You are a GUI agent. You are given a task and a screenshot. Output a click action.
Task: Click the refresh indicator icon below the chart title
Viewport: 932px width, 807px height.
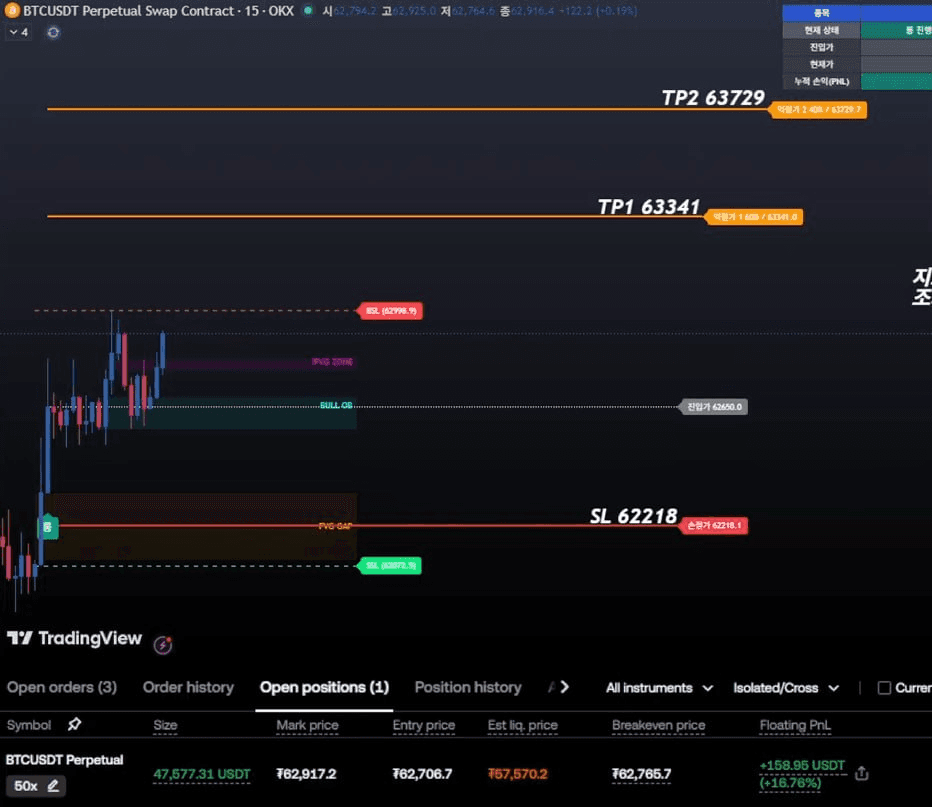tap(53, 32)
